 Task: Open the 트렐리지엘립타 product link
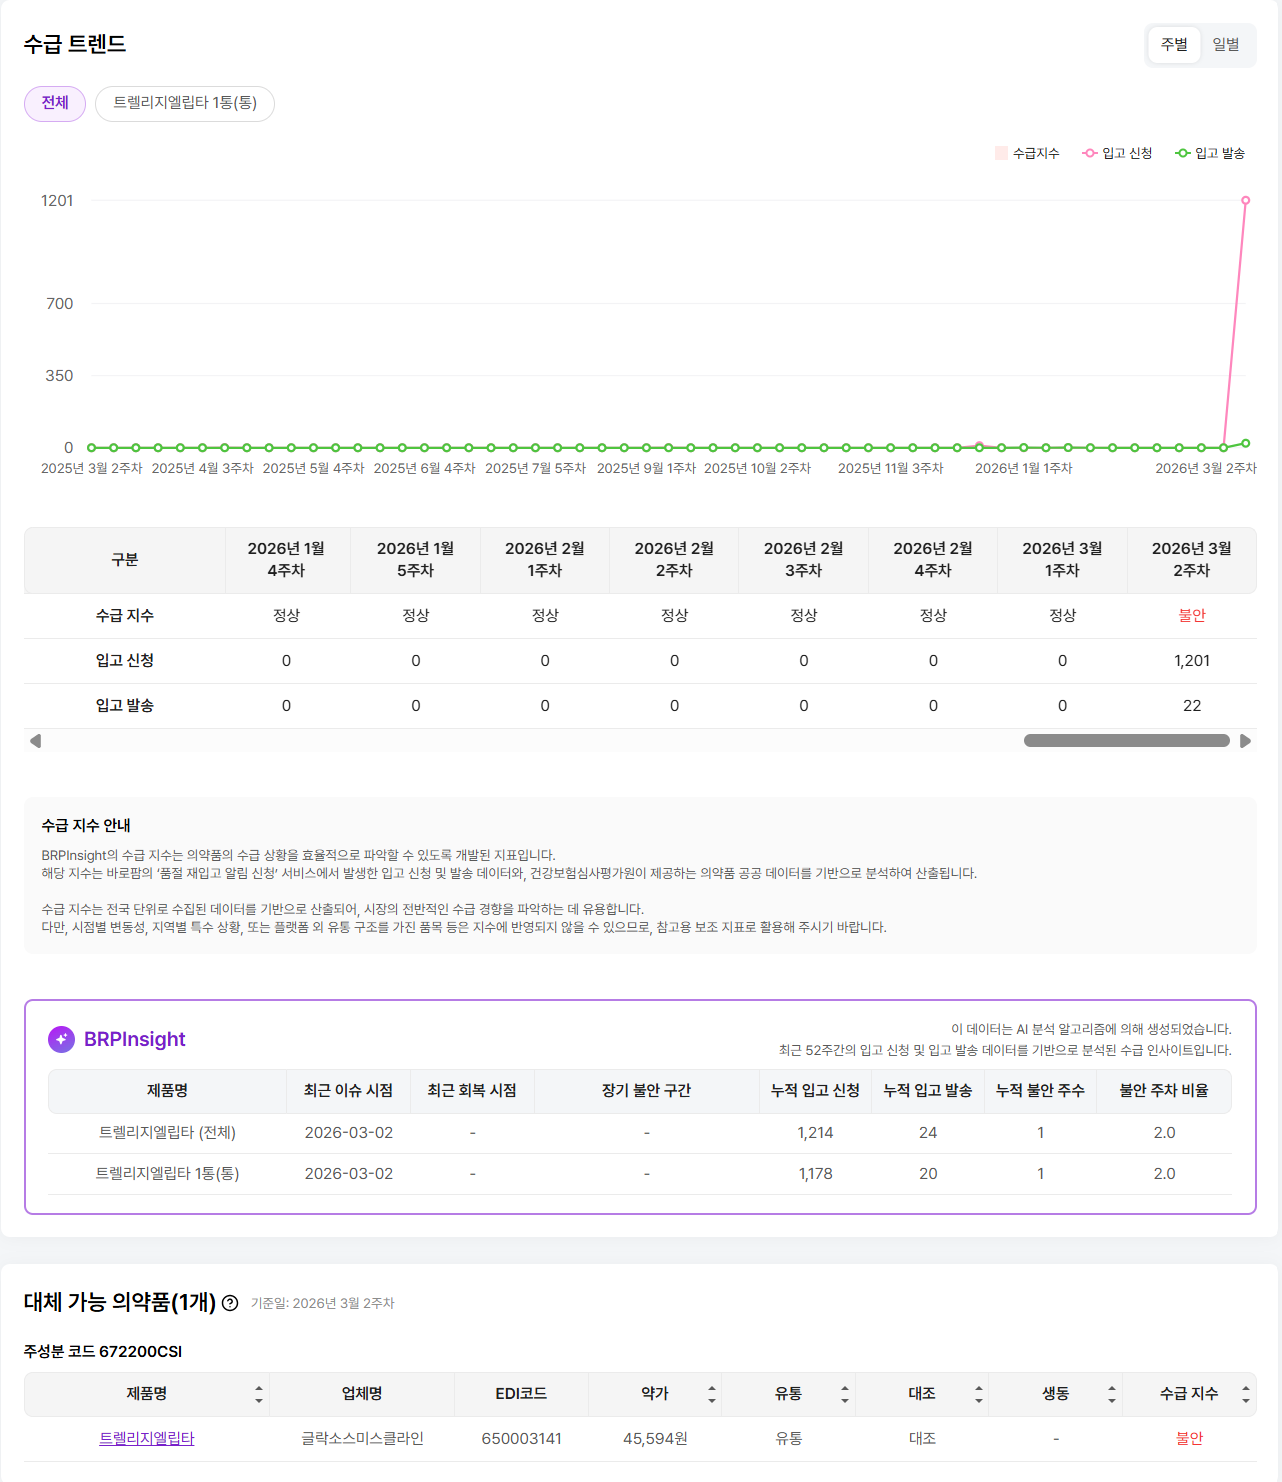pyautogui.click(x=147, y=1438)
